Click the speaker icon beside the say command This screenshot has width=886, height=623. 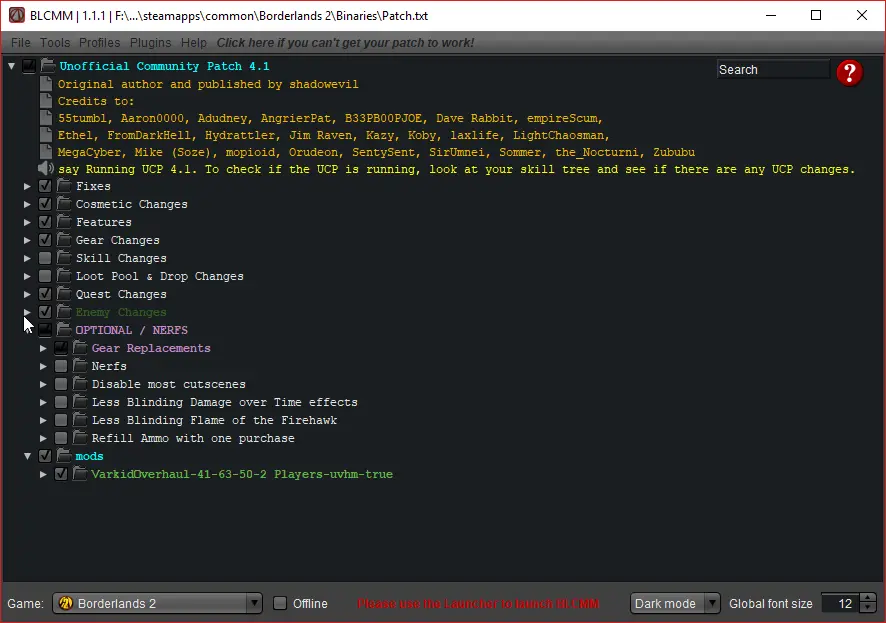pyautogui.click(x=46, y=169)
